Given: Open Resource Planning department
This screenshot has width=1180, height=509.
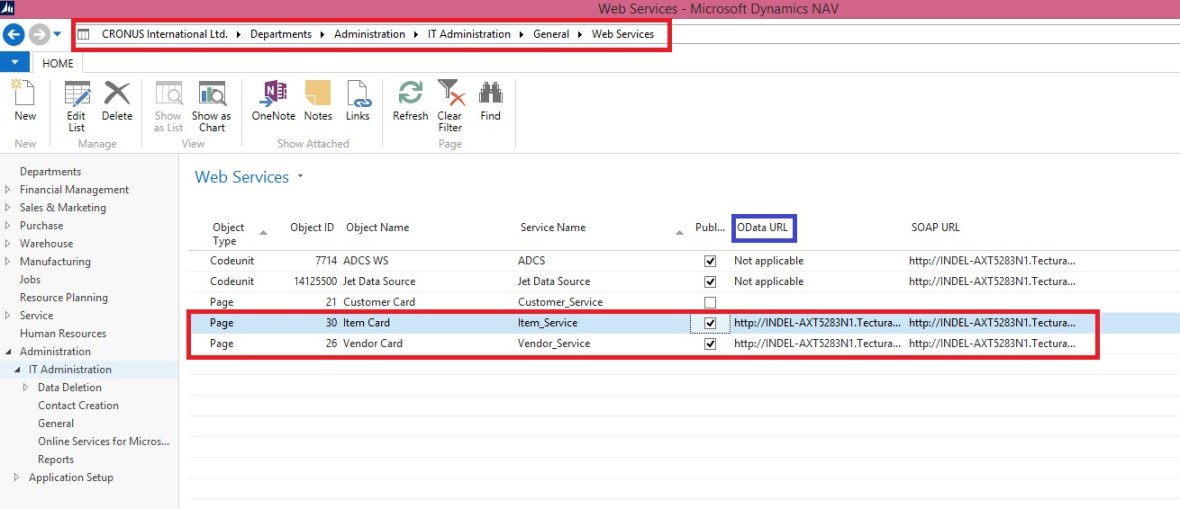Looking at the screenshot, I should tap(64, 297).
